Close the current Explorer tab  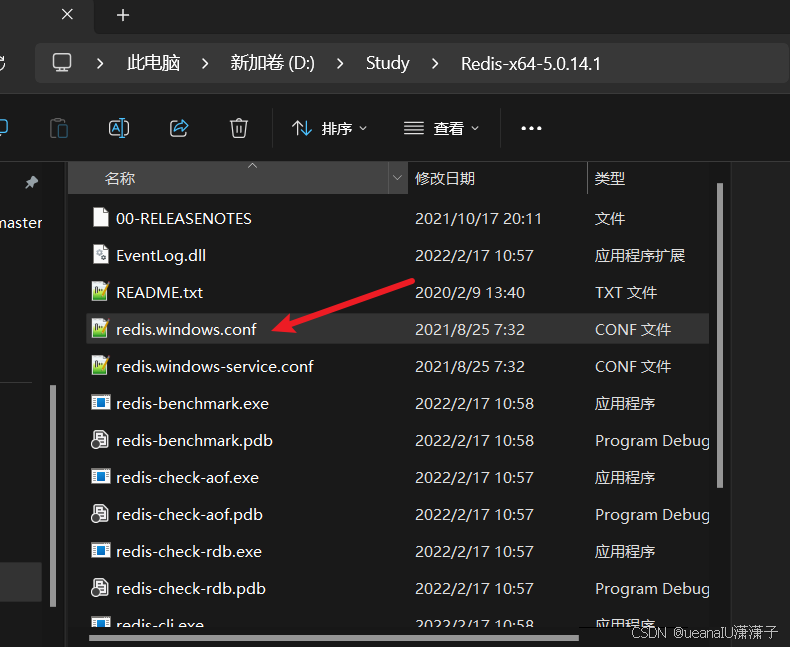click(x=67, y=15)
